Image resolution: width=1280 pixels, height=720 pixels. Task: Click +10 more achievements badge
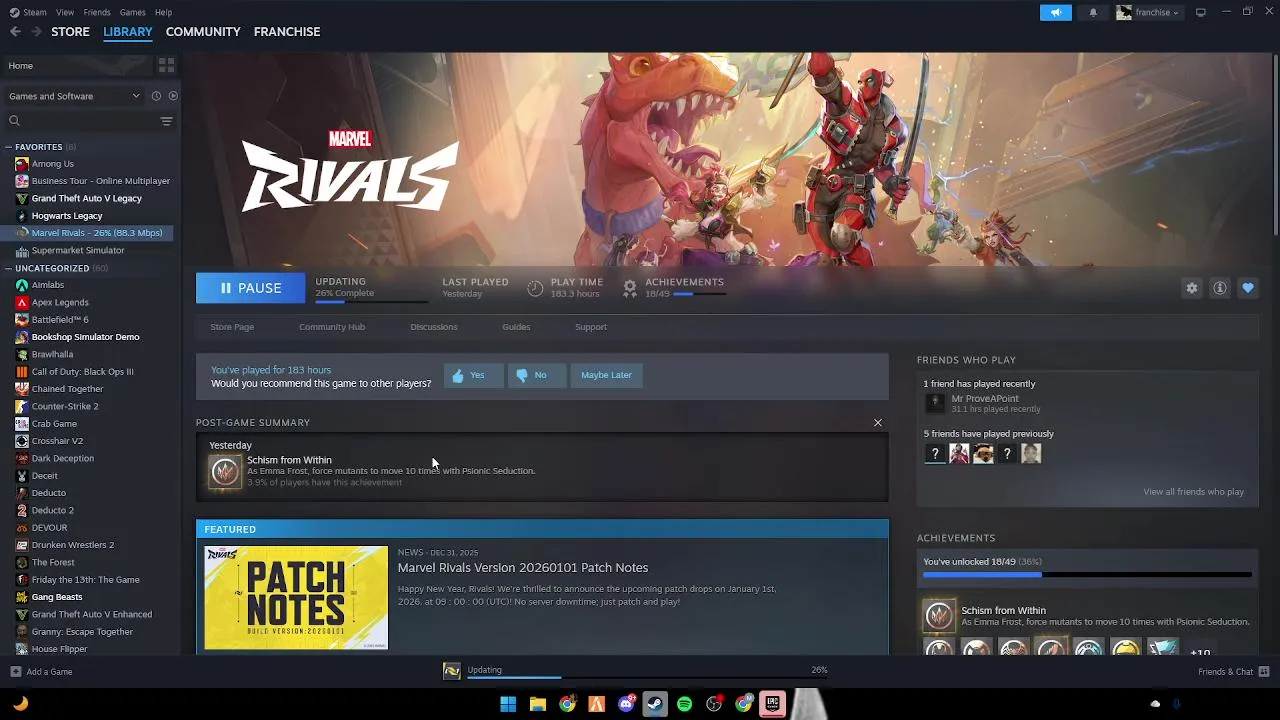(x=1200, y=651)
